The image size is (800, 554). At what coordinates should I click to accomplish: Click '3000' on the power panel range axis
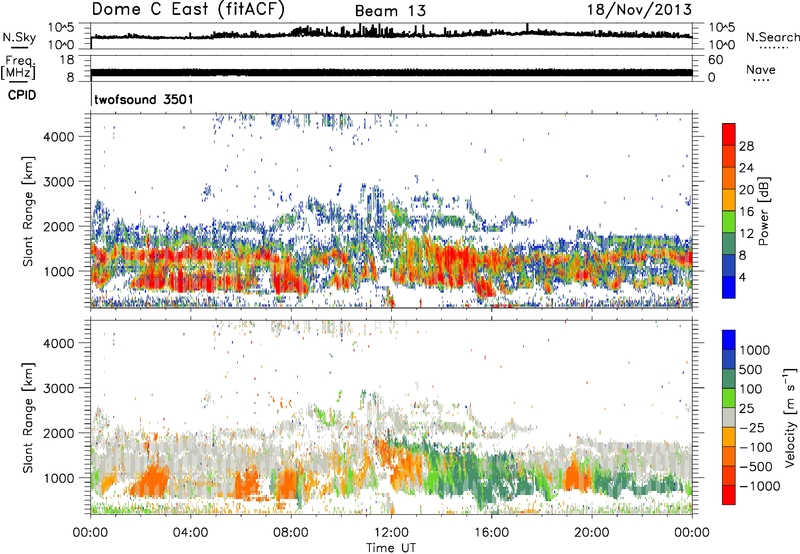[59, 182]
